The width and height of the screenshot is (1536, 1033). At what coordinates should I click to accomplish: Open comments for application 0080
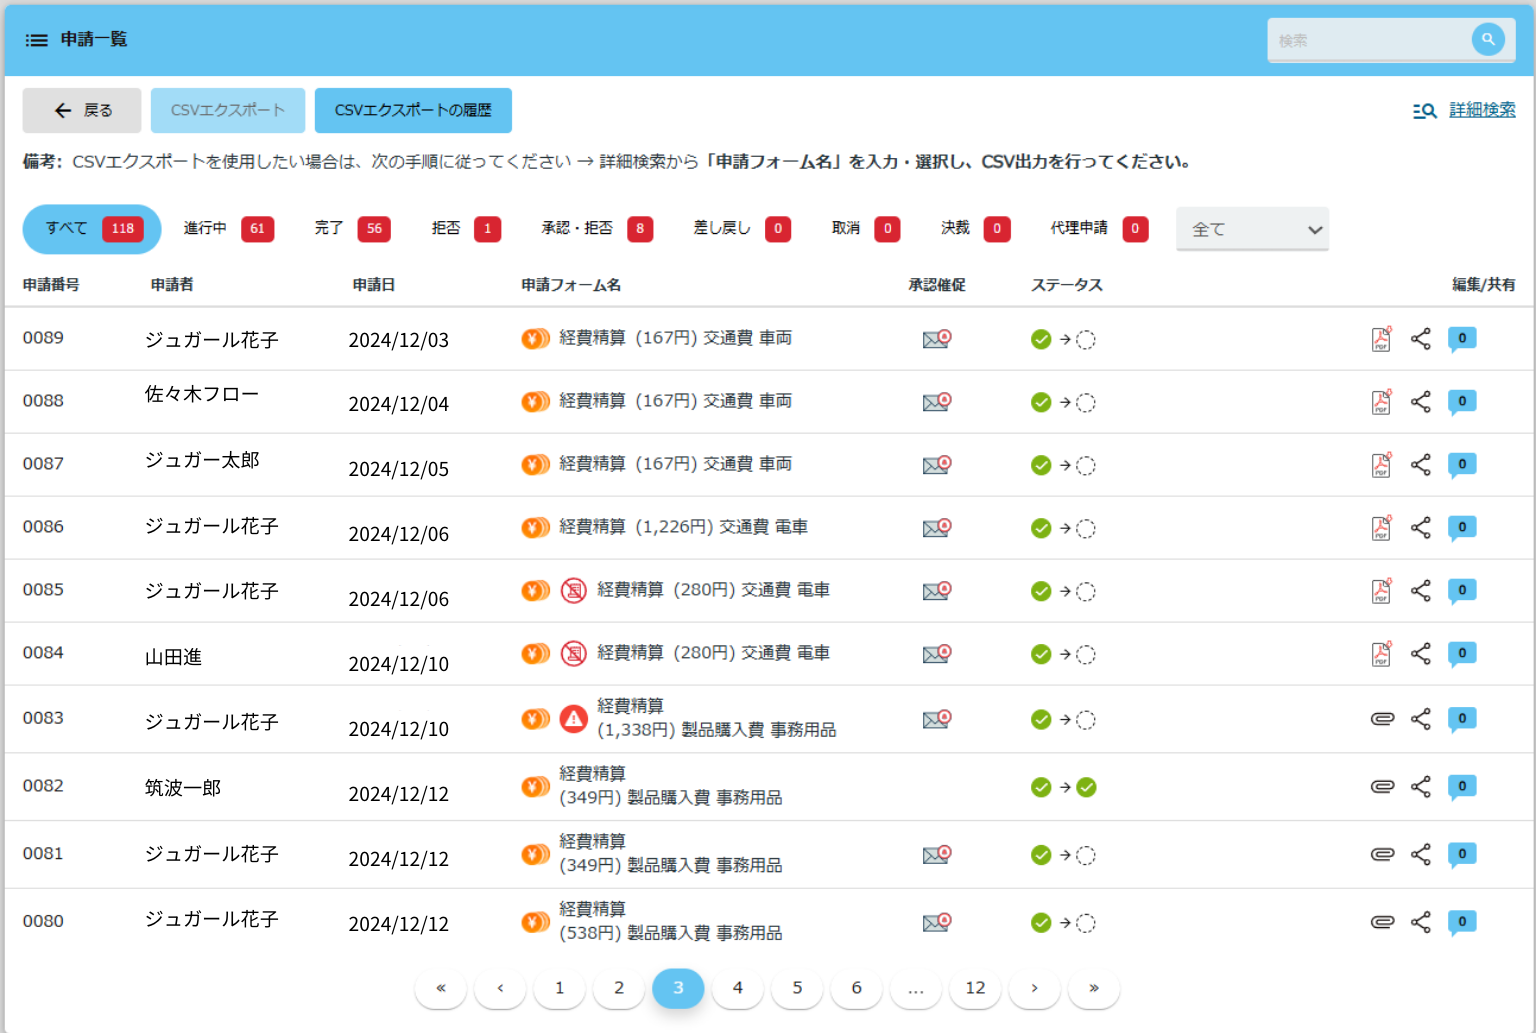point(1462,922)
